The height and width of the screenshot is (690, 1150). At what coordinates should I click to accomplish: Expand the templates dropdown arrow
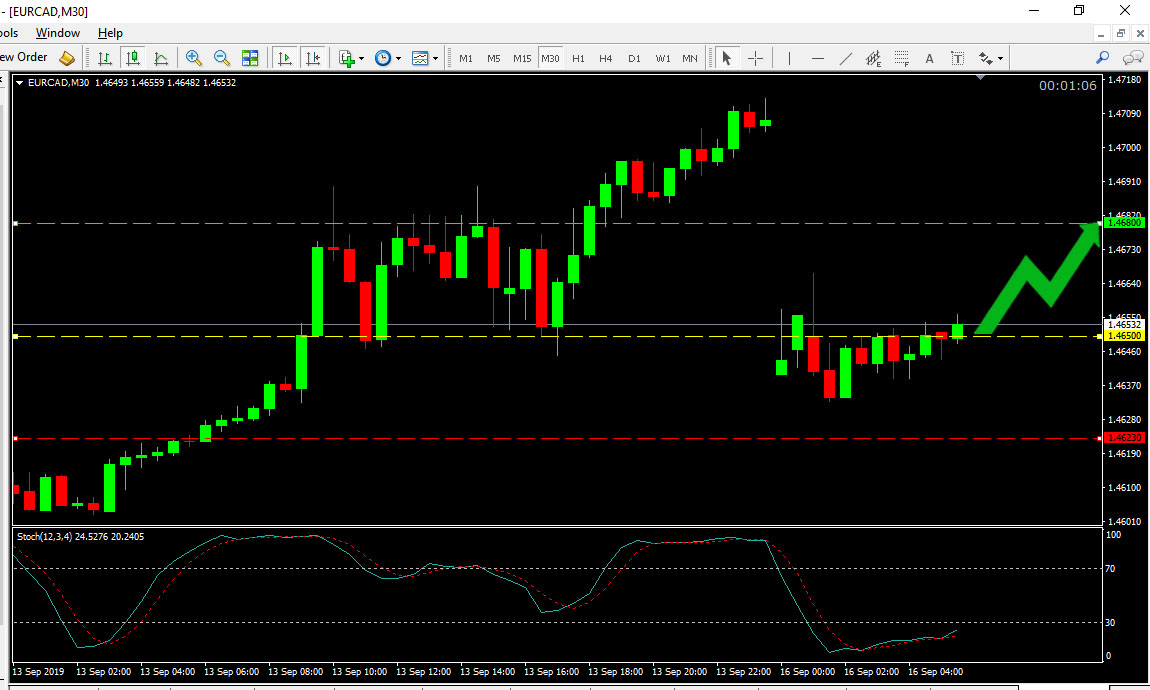(436, 59)
